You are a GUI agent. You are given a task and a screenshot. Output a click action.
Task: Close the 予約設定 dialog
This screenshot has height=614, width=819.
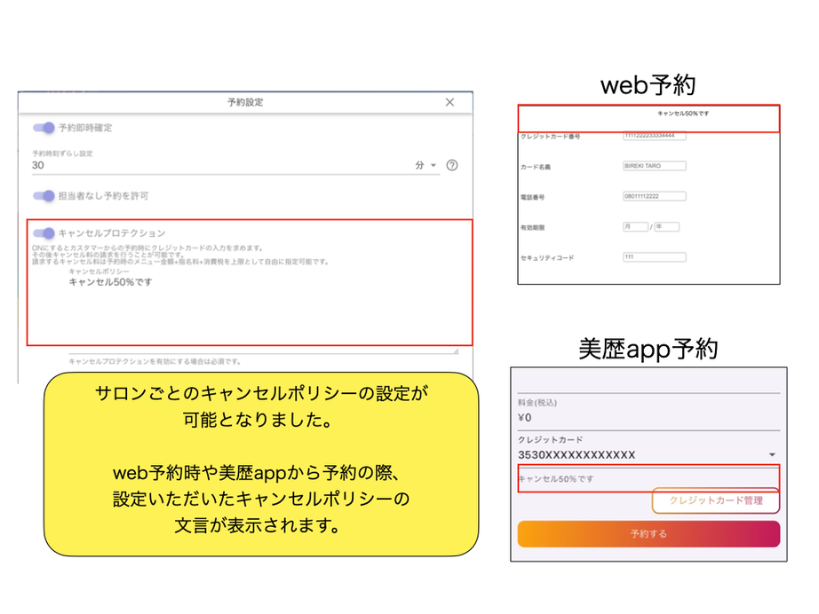coord(450,102)
